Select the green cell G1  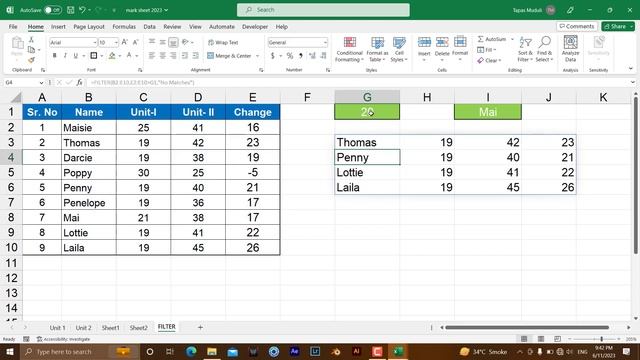(x=367, y=112)
